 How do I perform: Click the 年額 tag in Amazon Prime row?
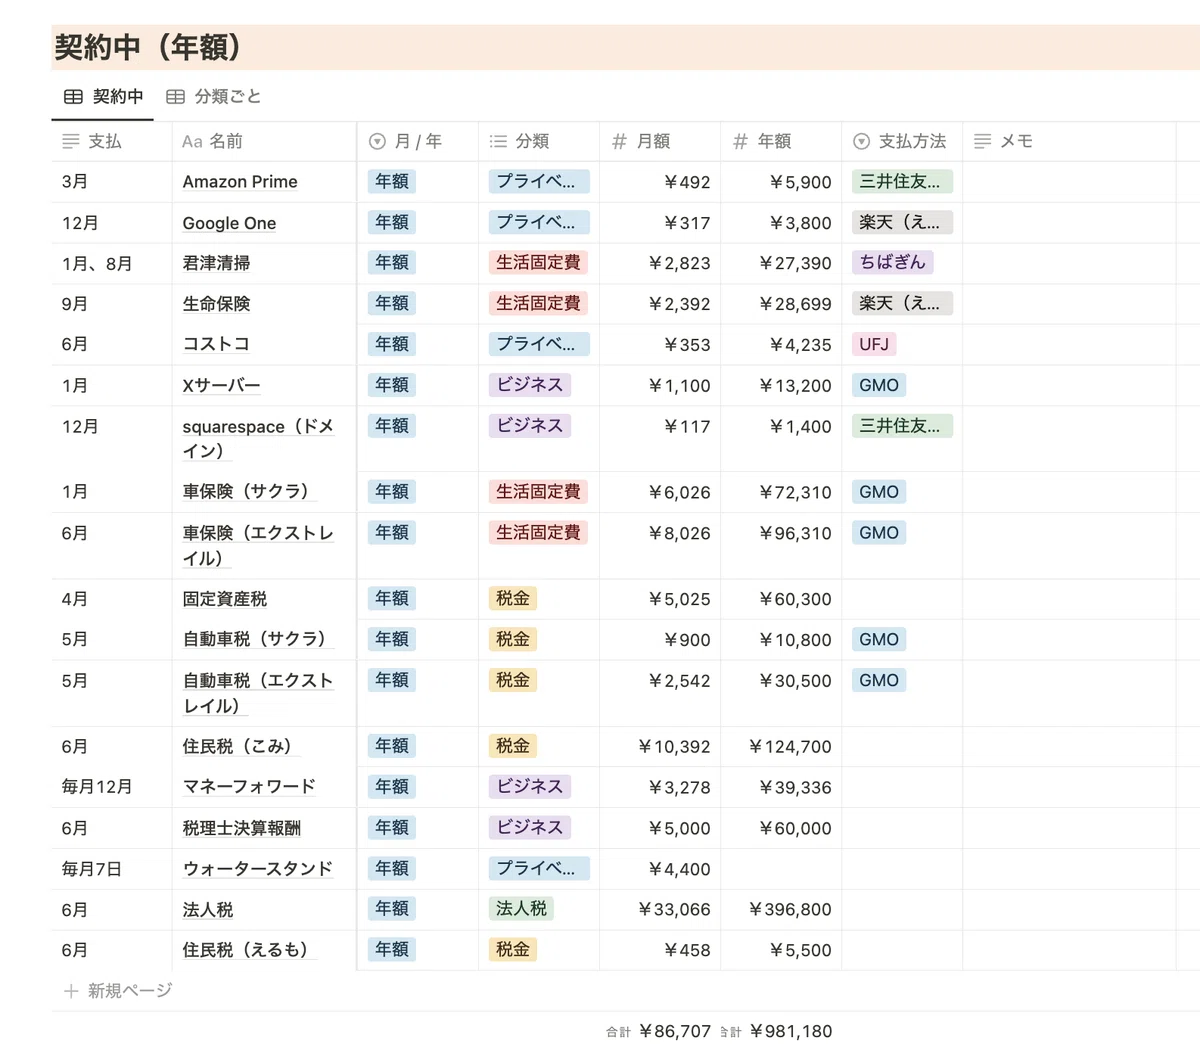[x=392, y=181]
